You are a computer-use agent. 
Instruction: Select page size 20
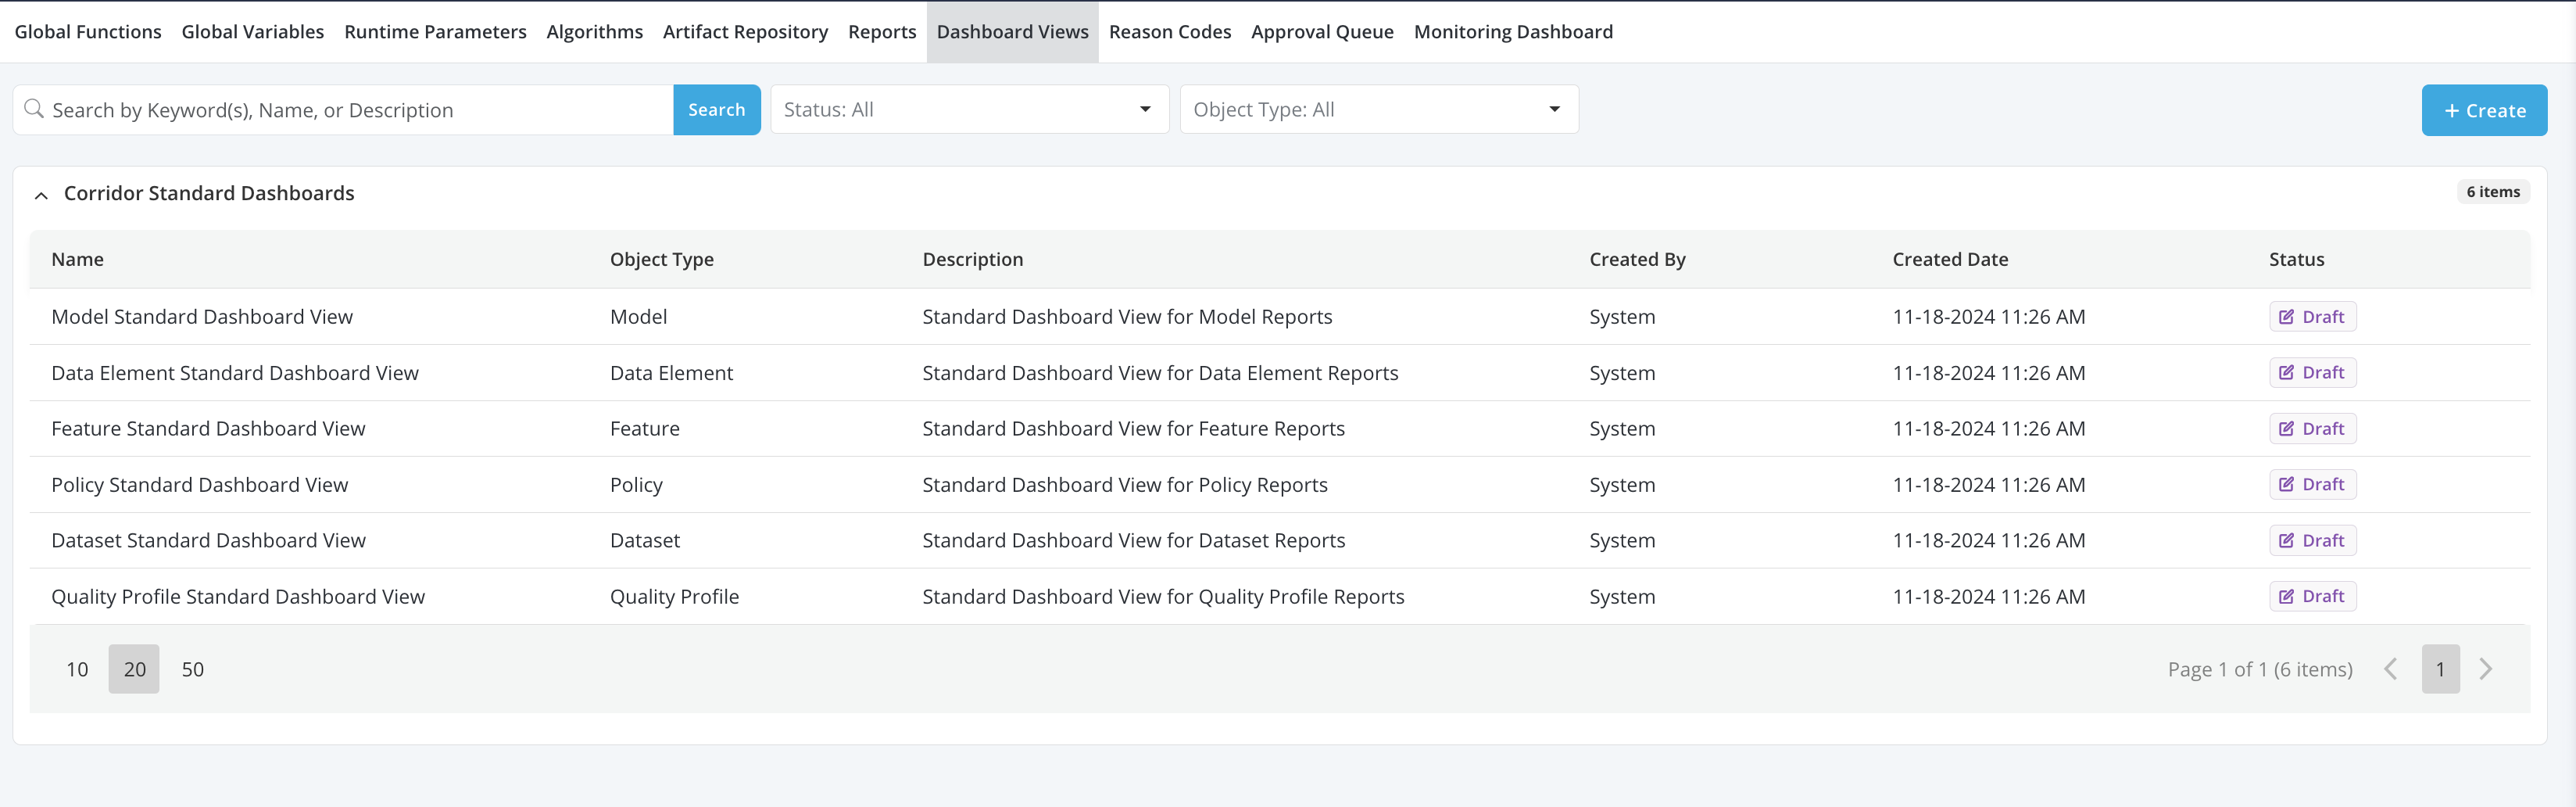click(134, 670)
